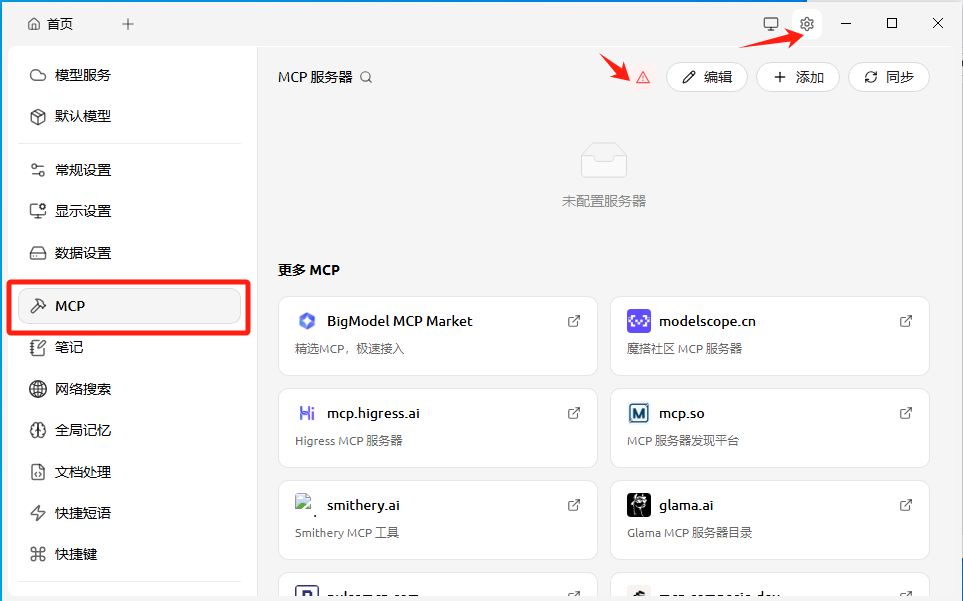This screenshot has height=601, width=963.
Task: Click the 同步 sync button
Action: click(889, 76)
